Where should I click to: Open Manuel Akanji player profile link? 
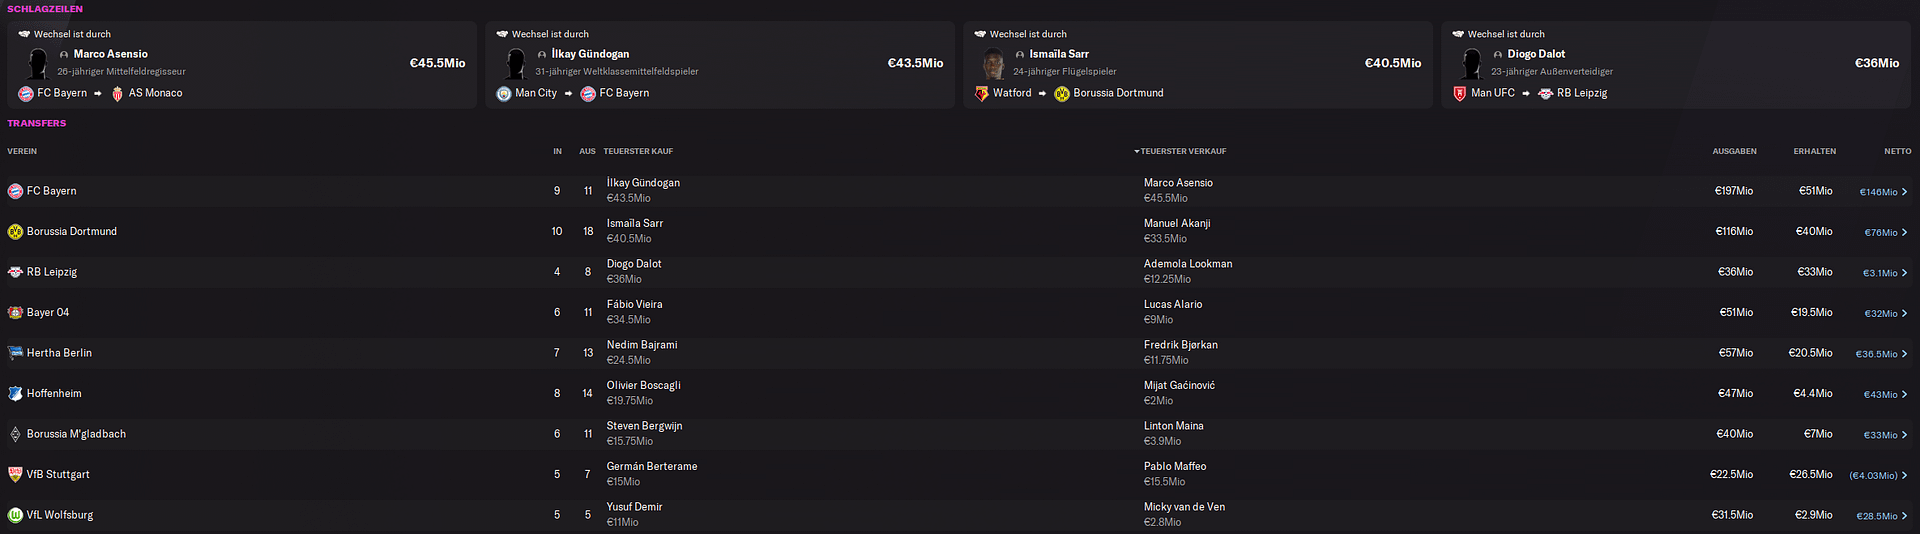(x=1177, y=223)
